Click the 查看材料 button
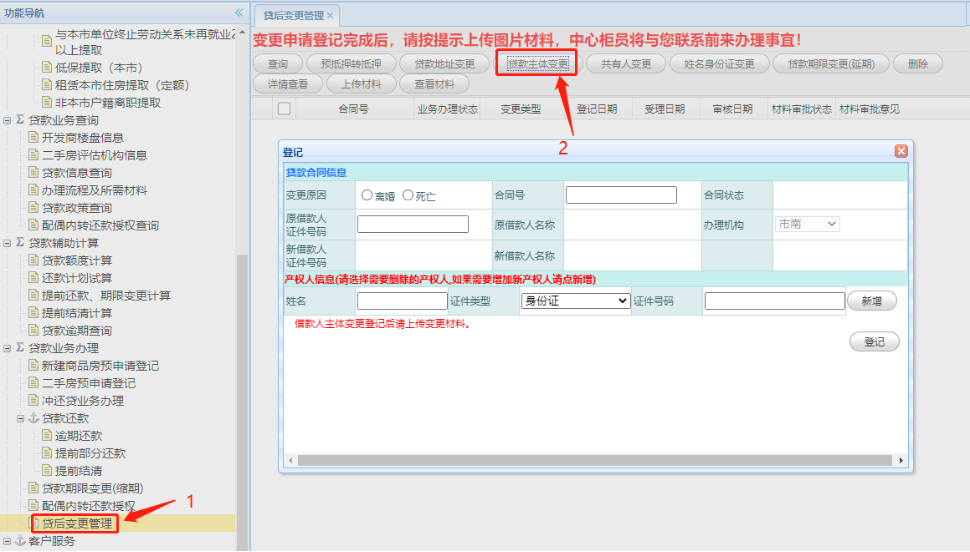Viewport: 970px width, 552px height. click(434, 84)
